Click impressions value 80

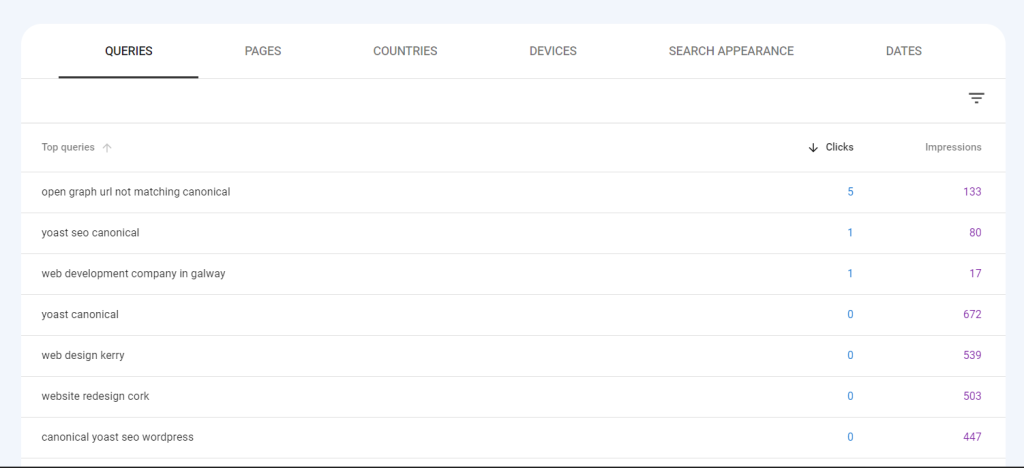point(975,232)
